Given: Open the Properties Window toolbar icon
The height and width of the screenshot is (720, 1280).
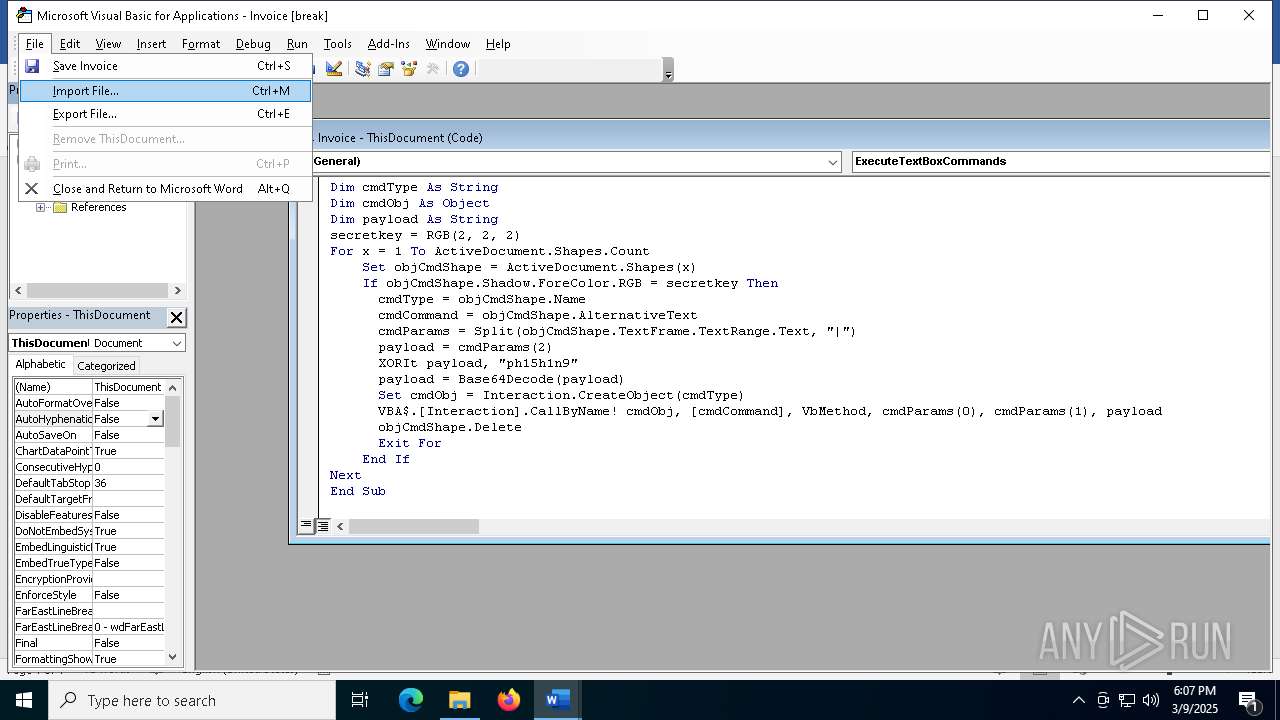Looking at the screenshot, I should coord(385,69).
